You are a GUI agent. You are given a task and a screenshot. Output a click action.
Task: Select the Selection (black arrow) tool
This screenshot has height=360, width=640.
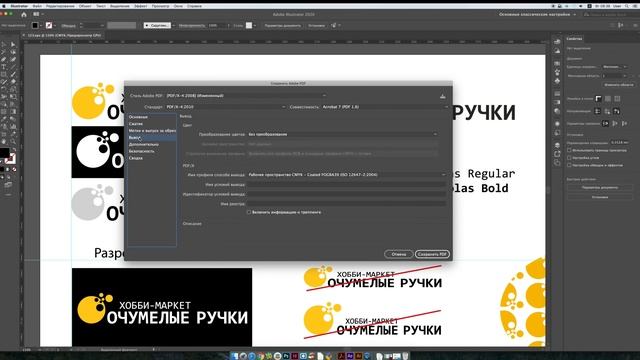(4, 44)
